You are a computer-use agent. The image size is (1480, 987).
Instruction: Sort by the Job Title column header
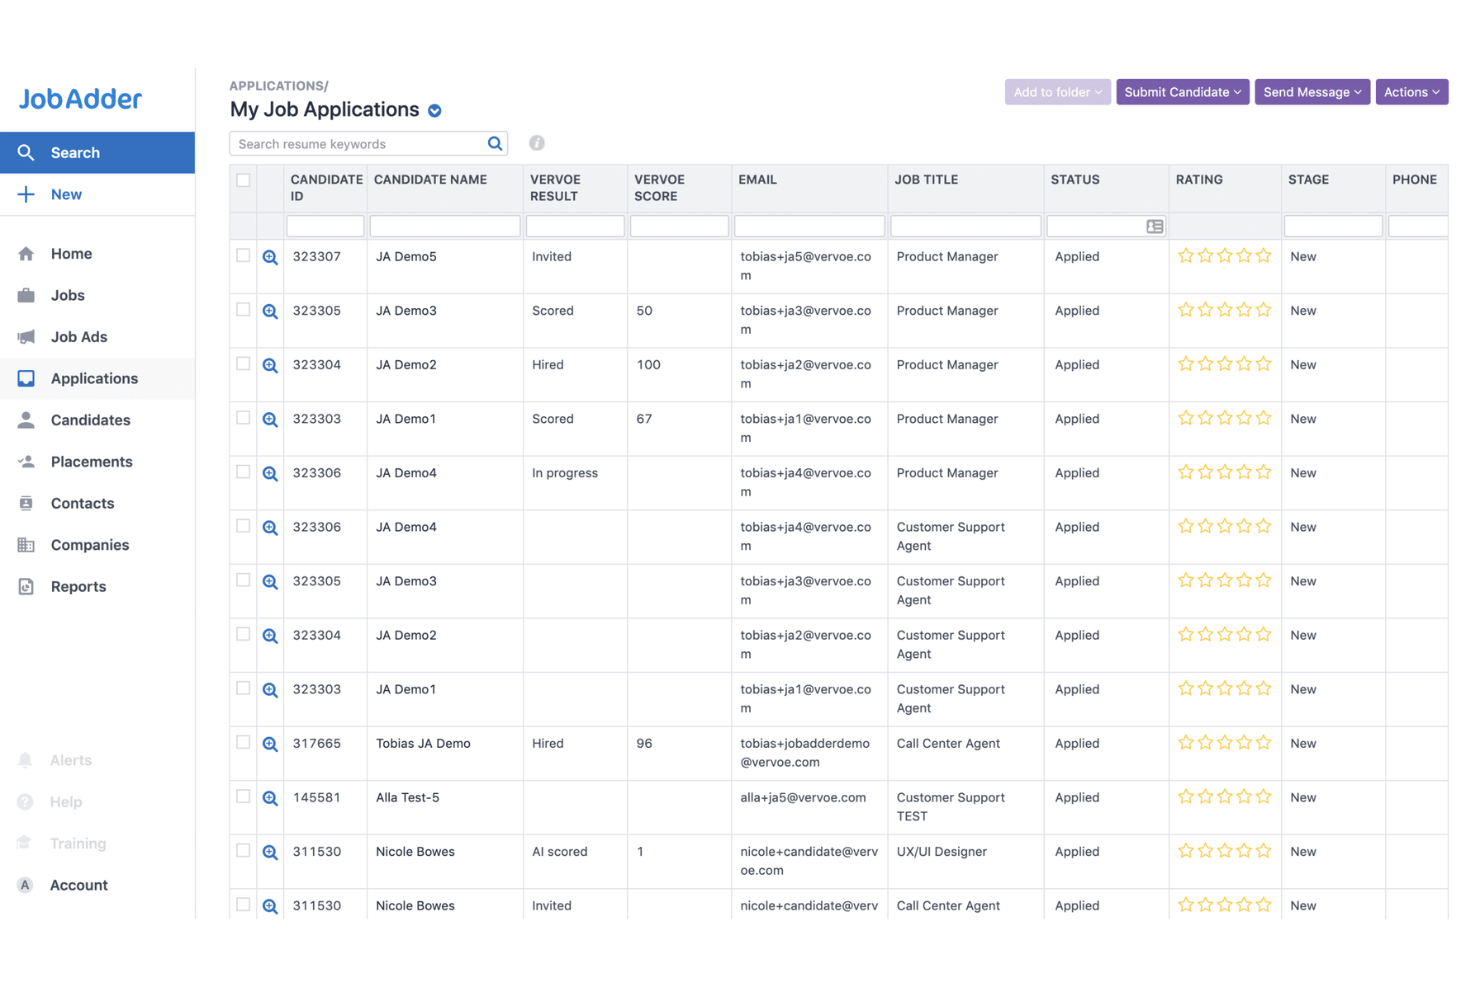click(x=926, y=180)
